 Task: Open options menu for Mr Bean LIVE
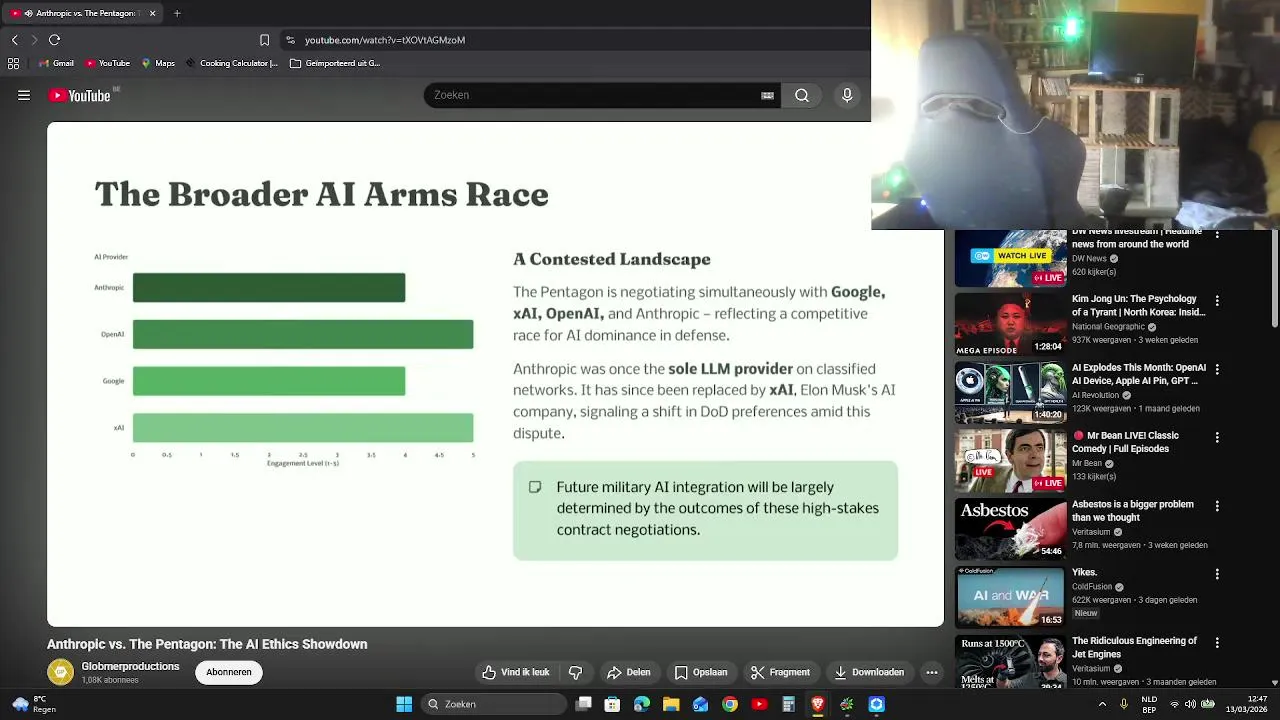click(1217, 437)
